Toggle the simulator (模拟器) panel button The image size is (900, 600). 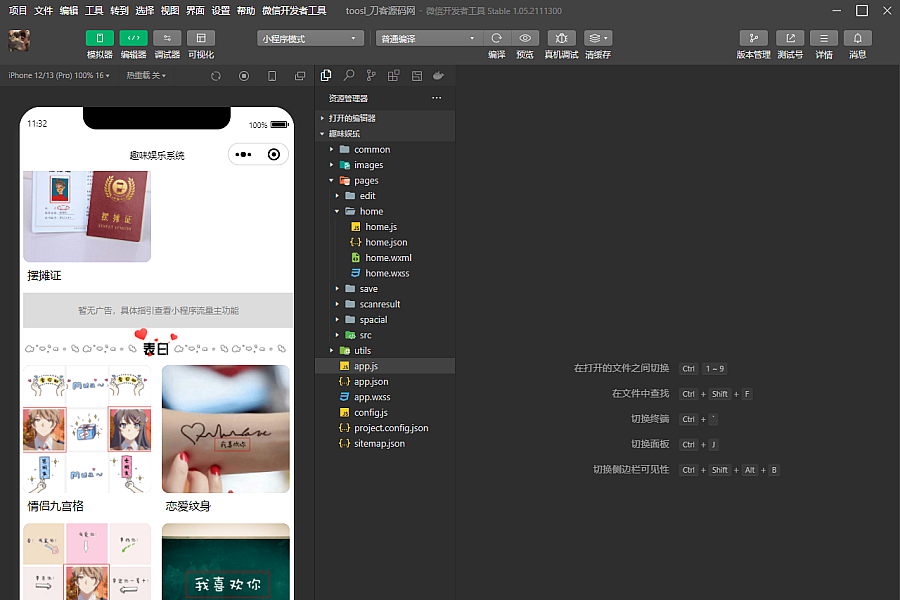(x=100, y=38)
